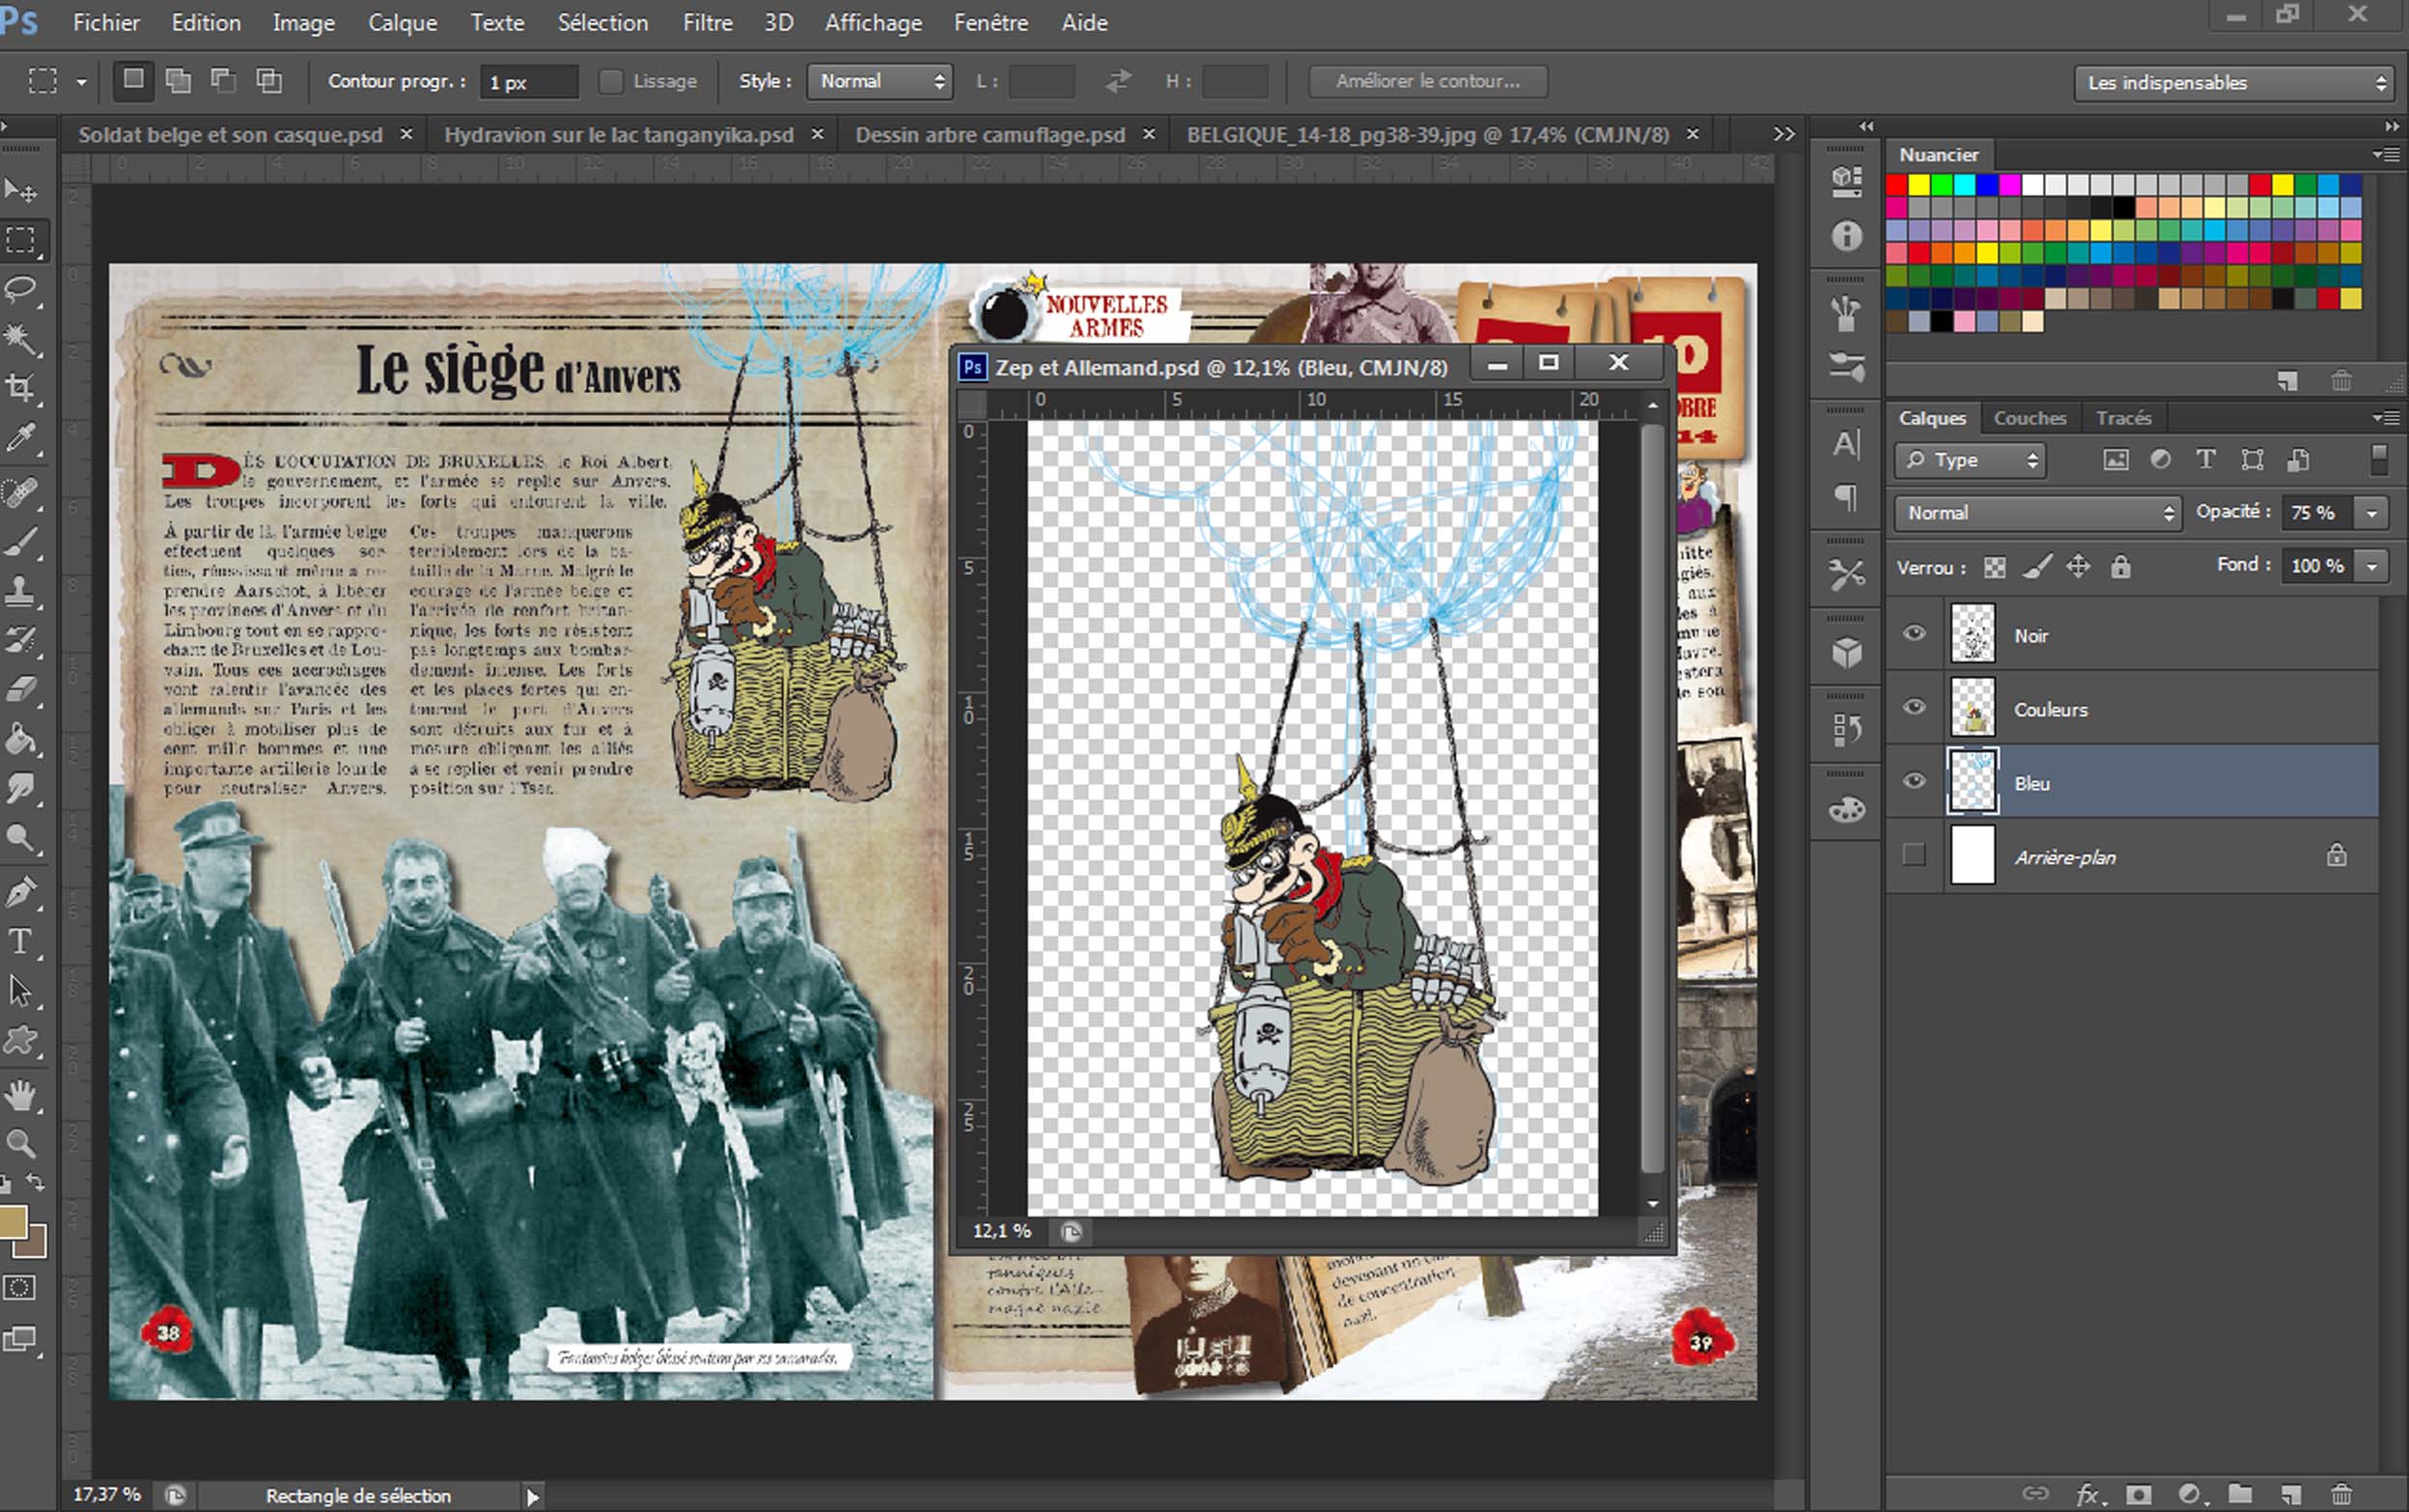Toggle lock image pixels brush icon
Image resolution: width=2409 pixels, height=1512 pixels.
2037,567
